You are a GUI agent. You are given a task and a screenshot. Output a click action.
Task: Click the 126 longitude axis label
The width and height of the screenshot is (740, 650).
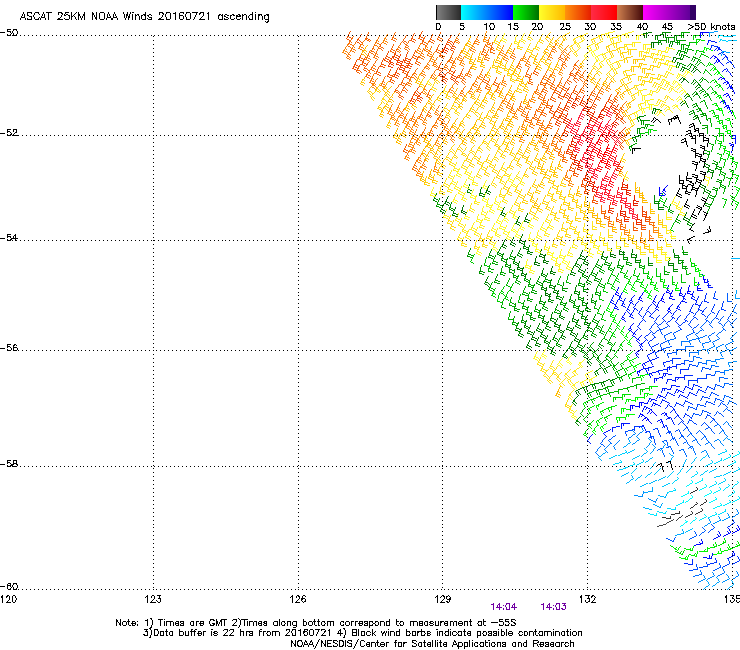pos(298,599)
